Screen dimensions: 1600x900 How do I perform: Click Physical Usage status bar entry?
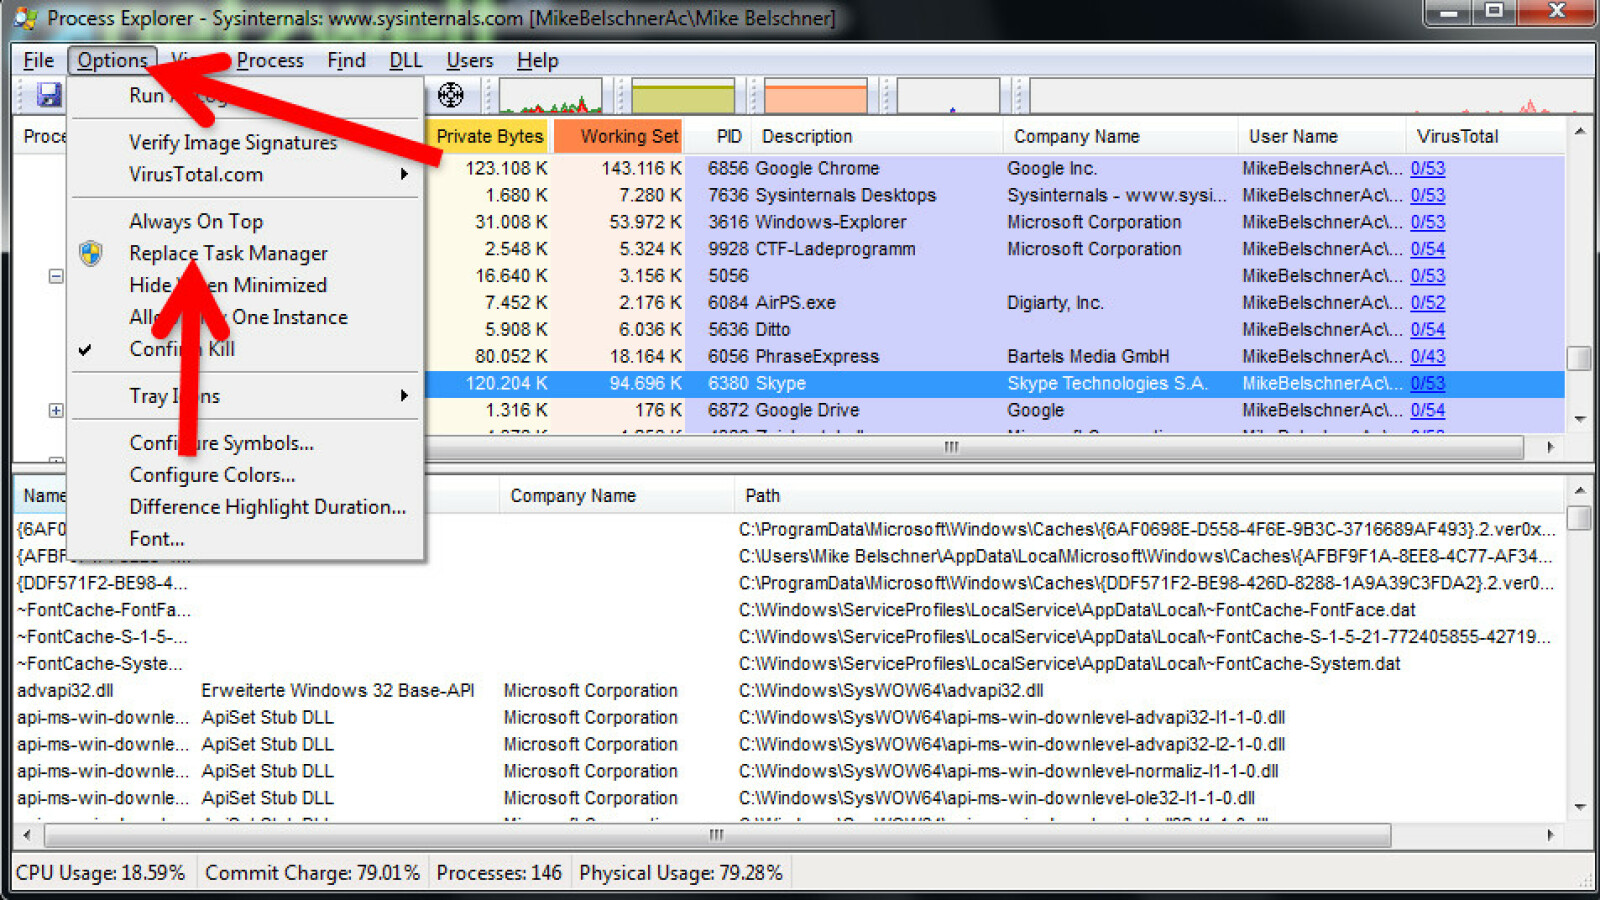[x=681, y=873]
